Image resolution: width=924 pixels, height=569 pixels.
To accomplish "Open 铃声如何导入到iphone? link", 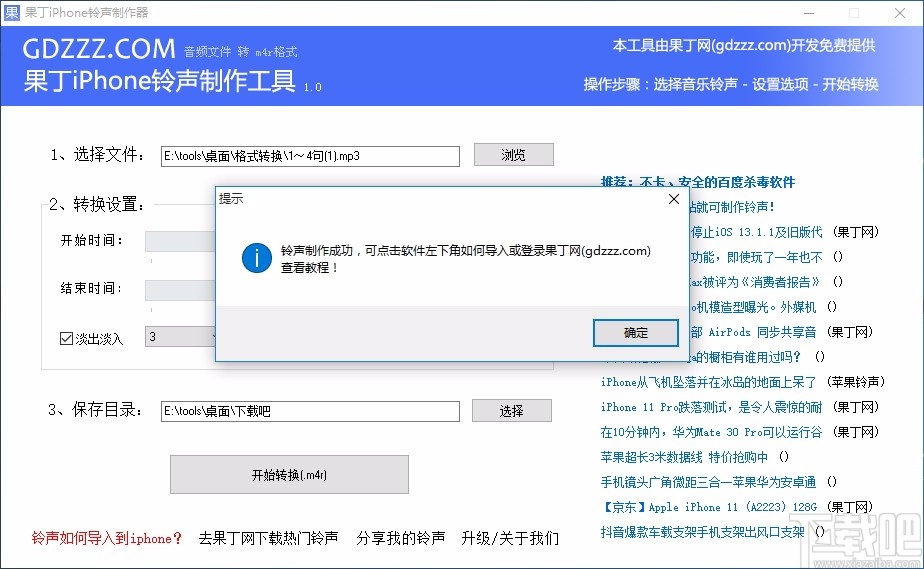I will pos(107,538).
